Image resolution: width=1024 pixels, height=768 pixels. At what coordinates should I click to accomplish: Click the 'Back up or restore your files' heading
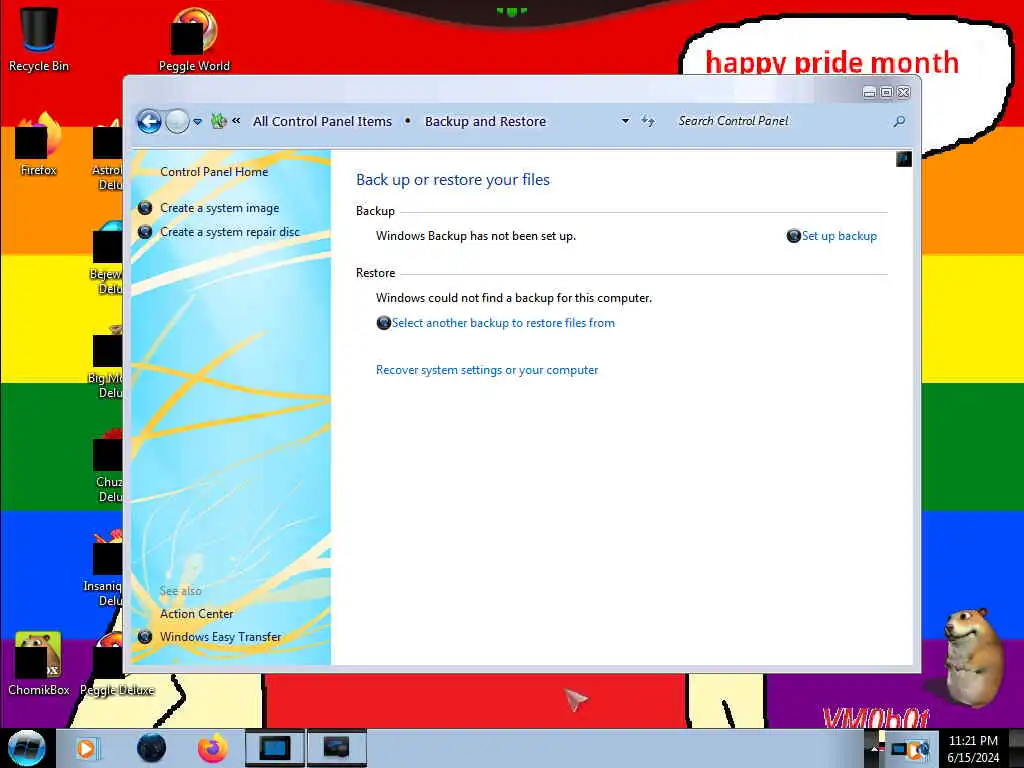[x=453, y=180]
